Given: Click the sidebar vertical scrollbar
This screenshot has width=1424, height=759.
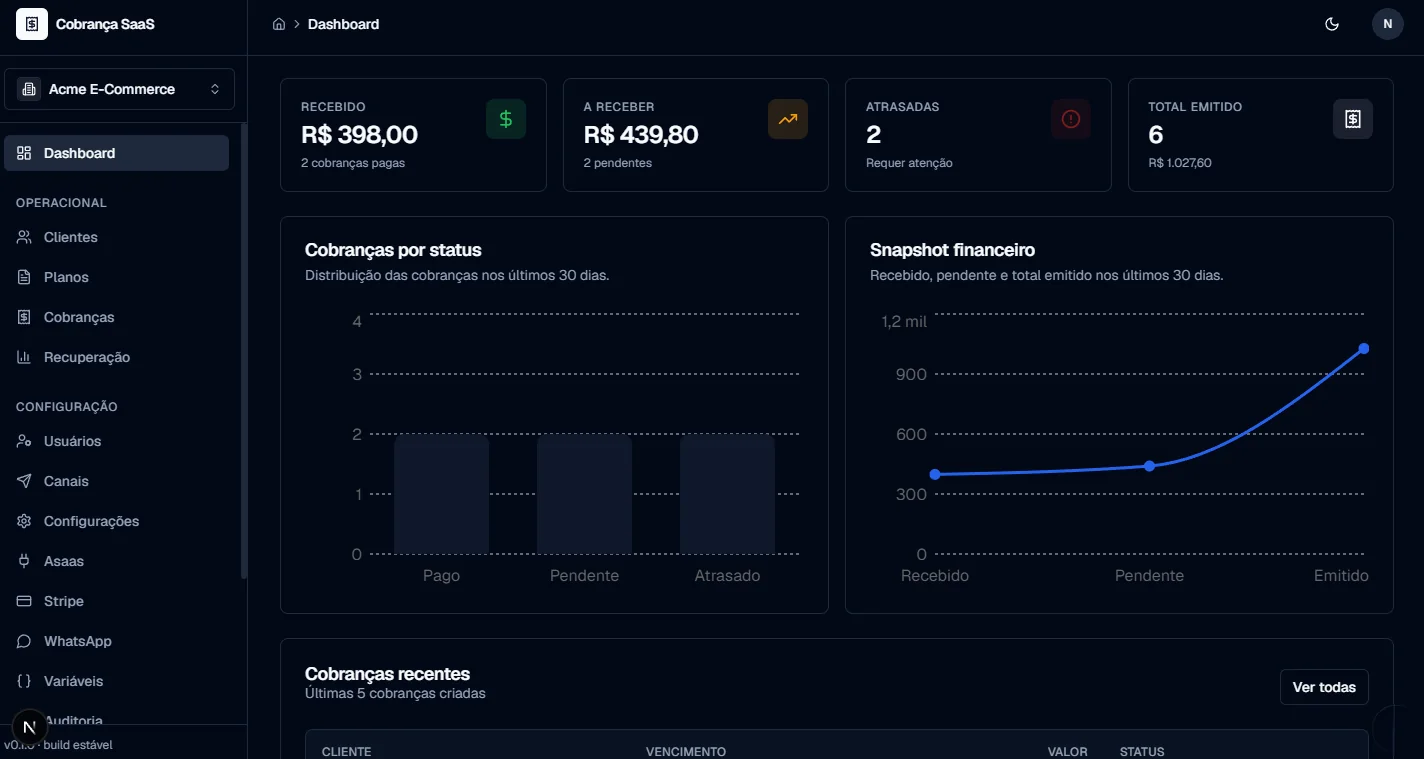Looking at the screenshot, I should click(x=244, y=351).
